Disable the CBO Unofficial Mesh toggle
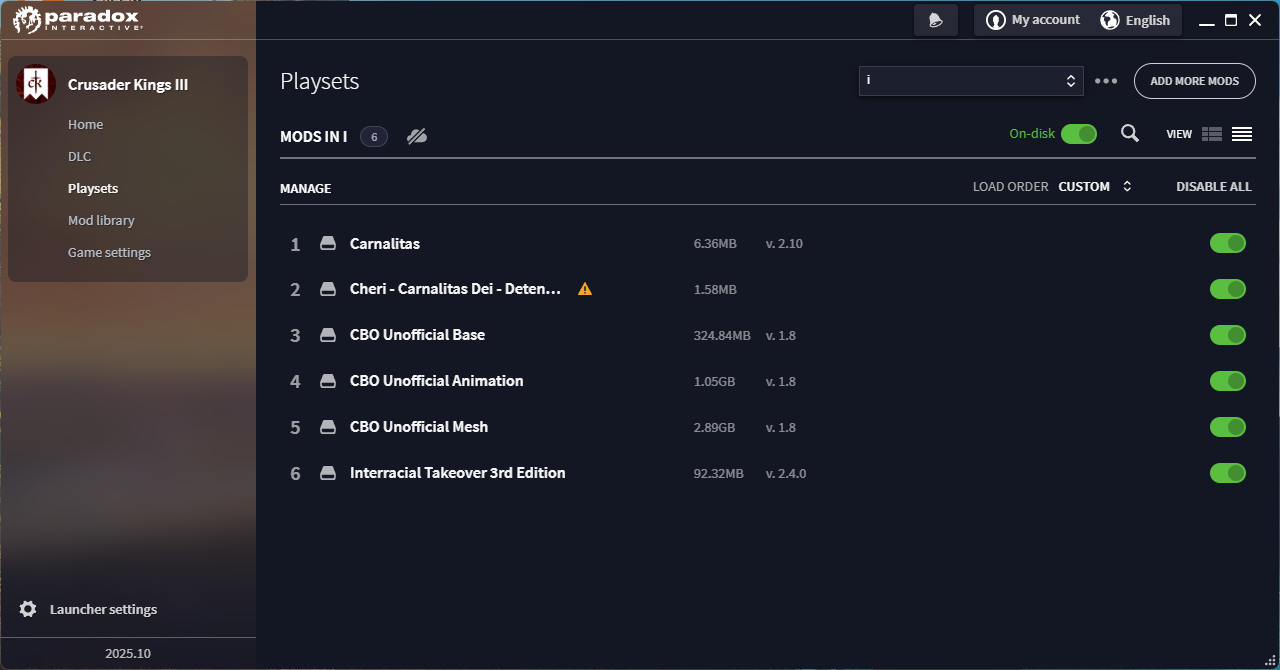This screenshot has height=670, width=1280. click(x=1228, y=427)
